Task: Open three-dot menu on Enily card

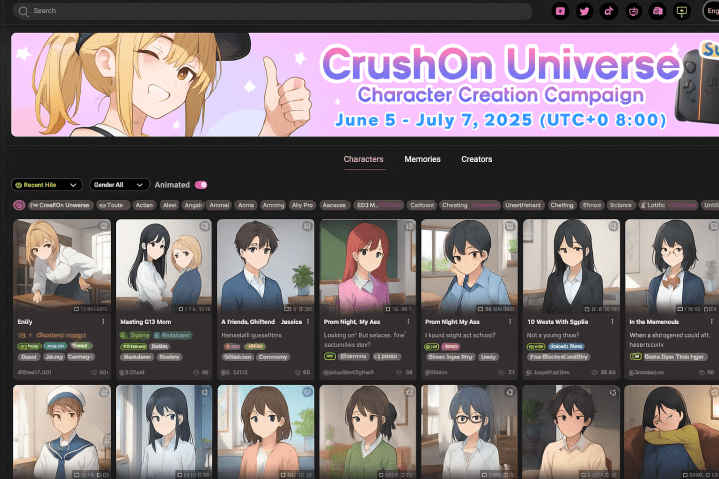Action: coord(103,322)
